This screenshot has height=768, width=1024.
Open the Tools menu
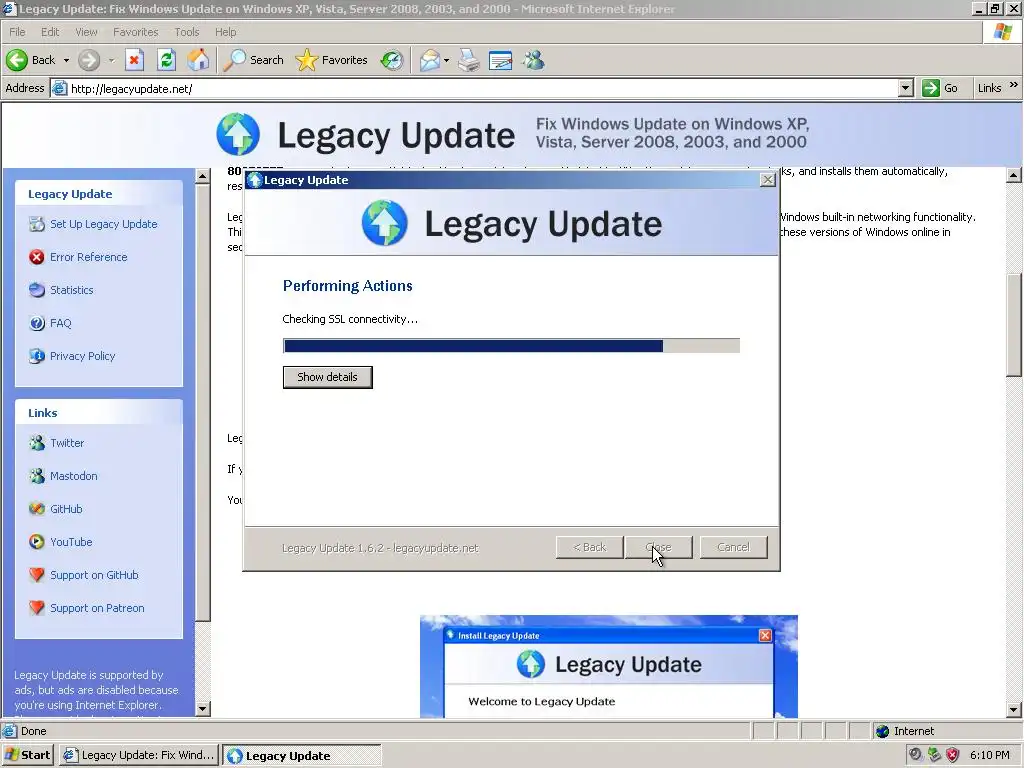click(x=187, y=32)
